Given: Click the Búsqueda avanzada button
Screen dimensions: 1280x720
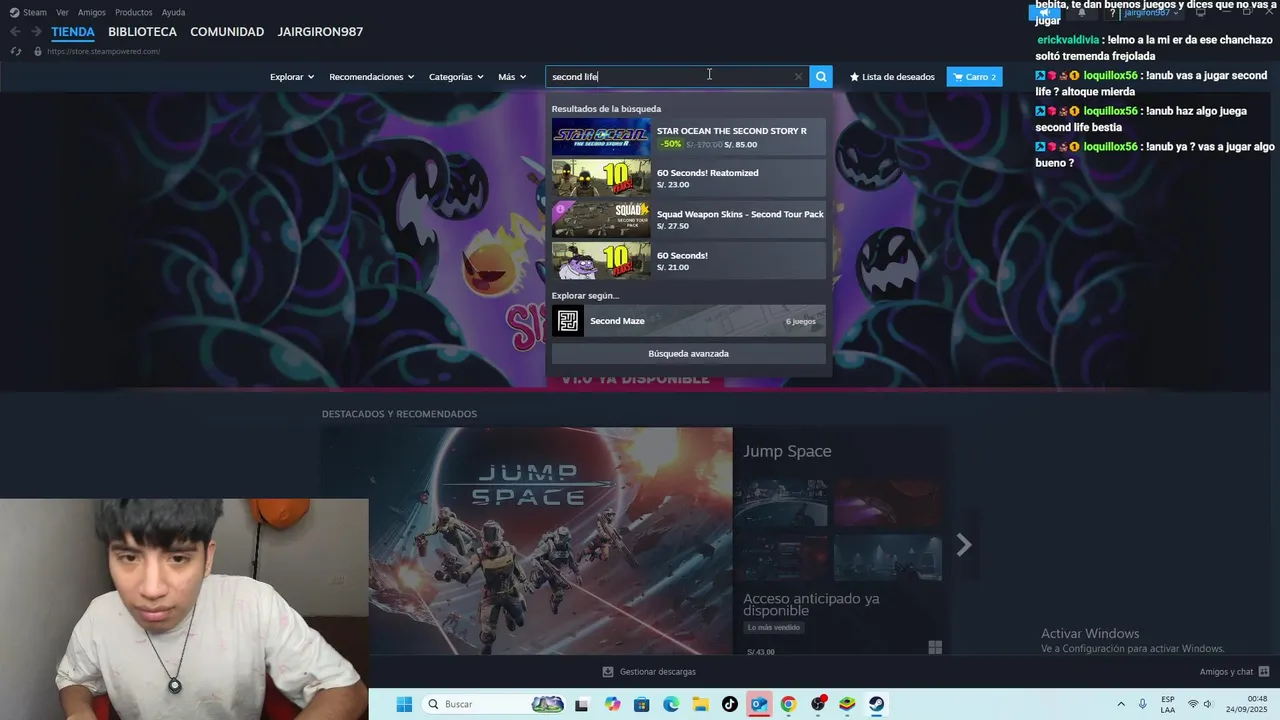Looking at the screenshot, I should click(688, 354).
